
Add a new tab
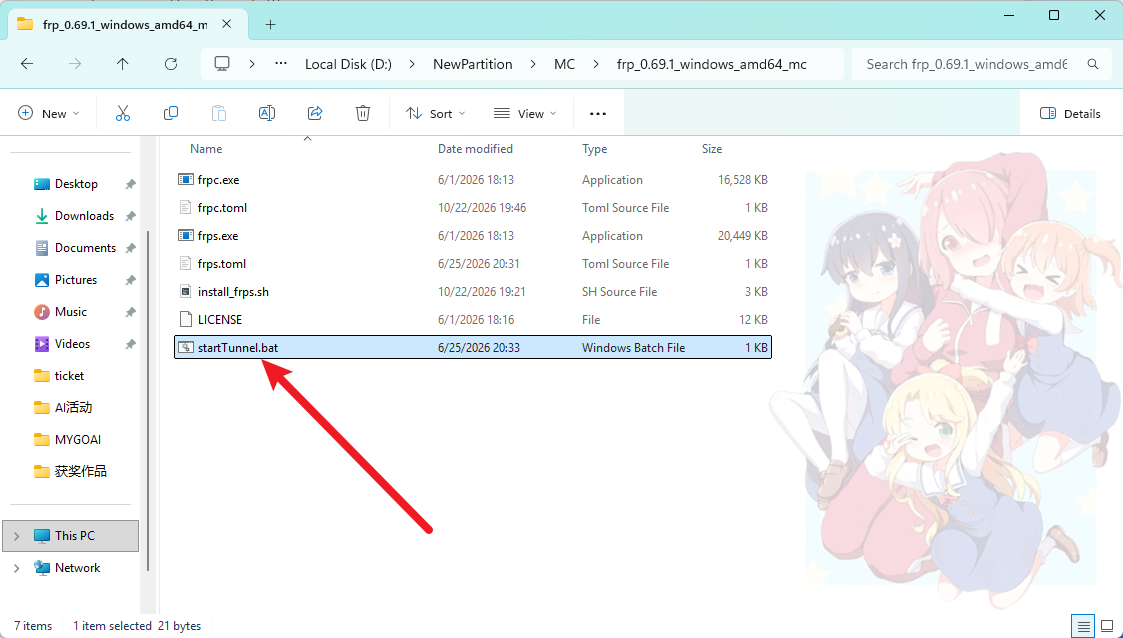[270, 24]
